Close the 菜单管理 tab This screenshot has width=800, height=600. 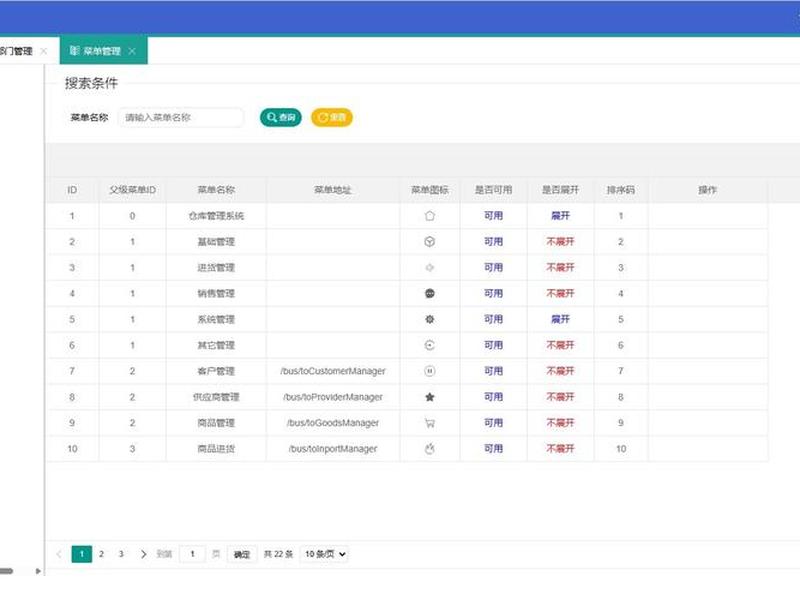click(x=132, y=51)
